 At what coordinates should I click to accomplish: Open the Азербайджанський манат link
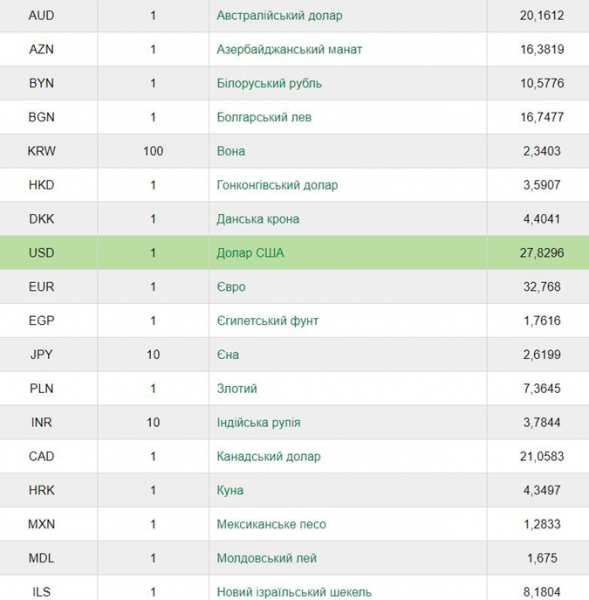289,49
